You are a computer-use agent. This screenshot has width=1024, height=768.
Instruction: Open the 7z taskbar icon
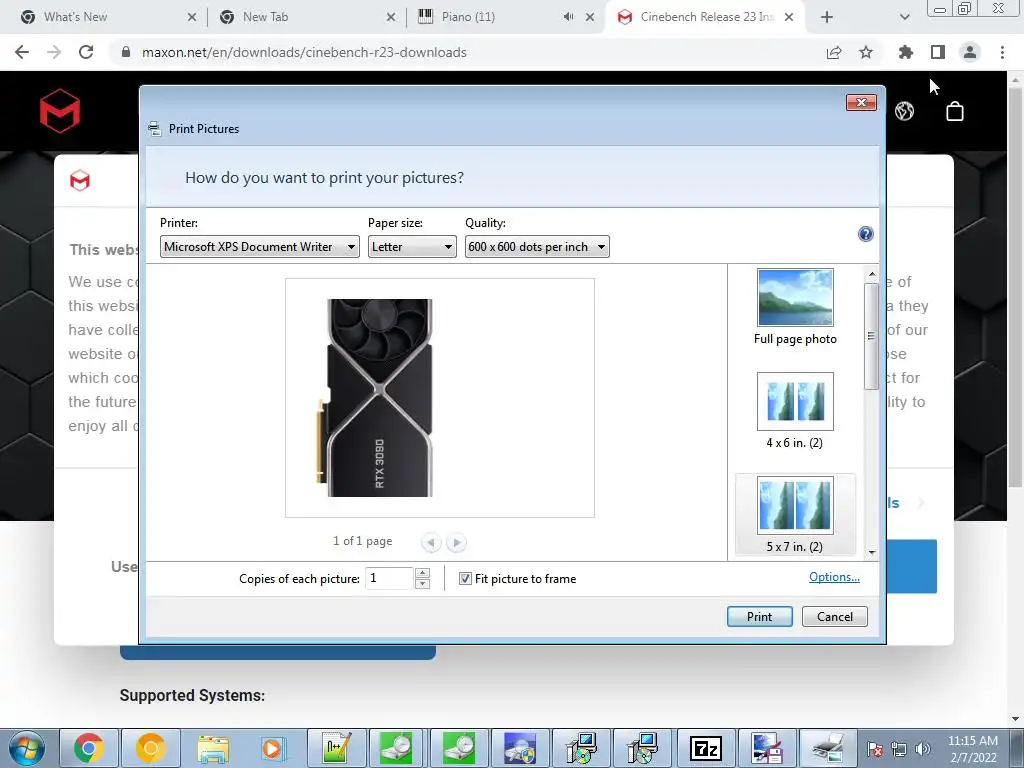click(x=705, y=748)
